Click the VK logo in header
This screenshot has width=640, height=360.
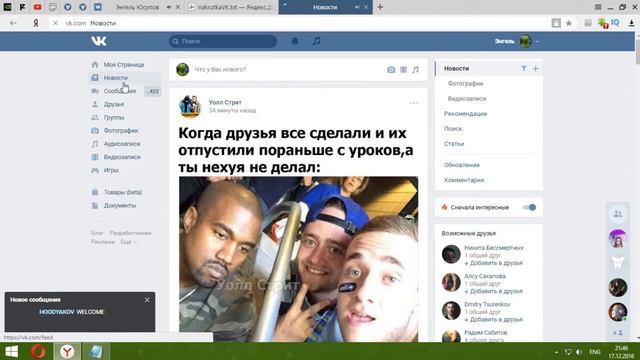click(x=99, y=41)
